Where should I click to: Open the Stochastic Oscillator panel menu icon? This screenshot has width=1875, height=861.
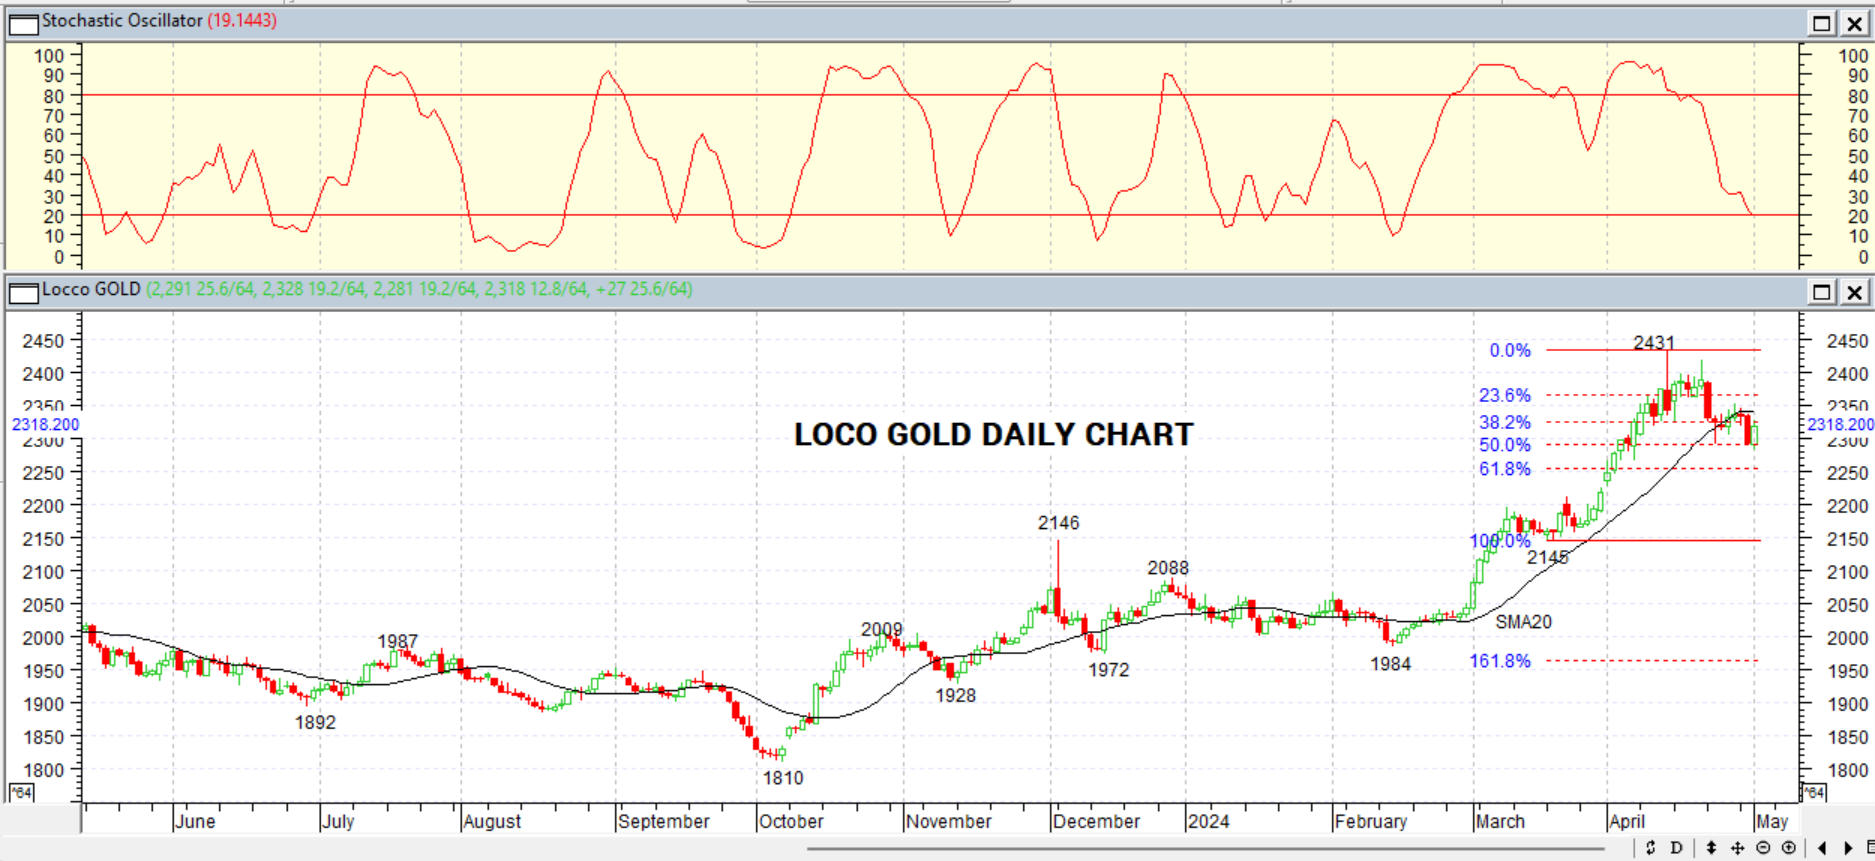pyautogui.click(x=23, y=23)
